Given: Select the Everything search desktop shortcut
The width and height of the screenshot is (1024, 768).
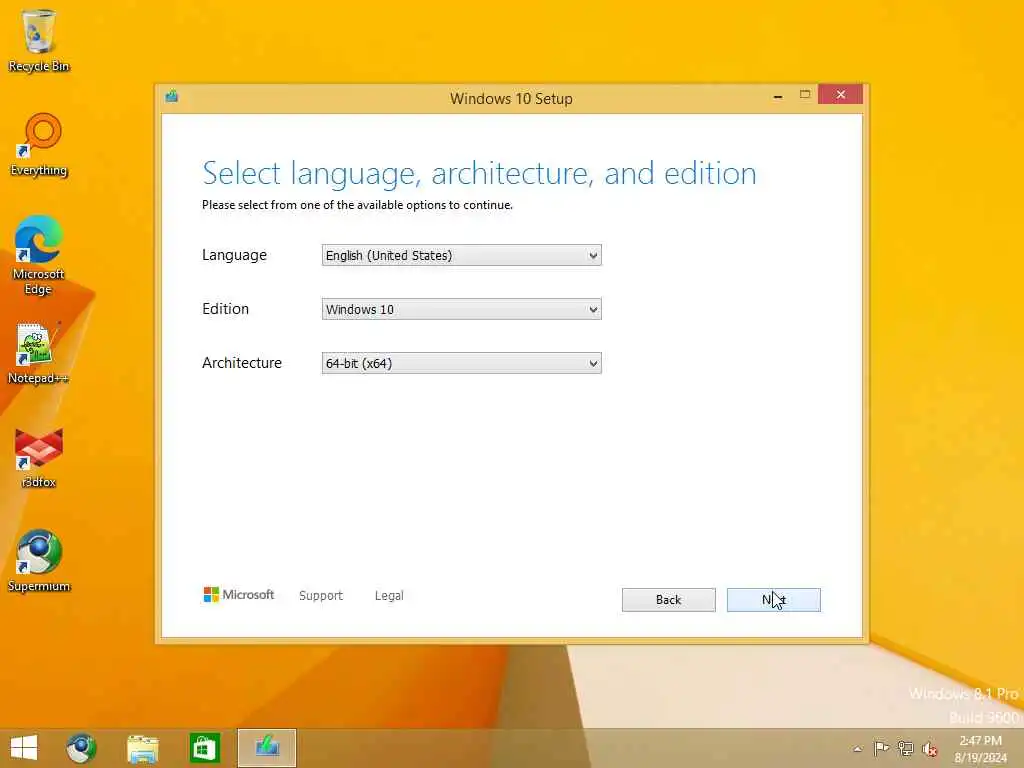Looking at the screenshot, I should pos(39,145).
